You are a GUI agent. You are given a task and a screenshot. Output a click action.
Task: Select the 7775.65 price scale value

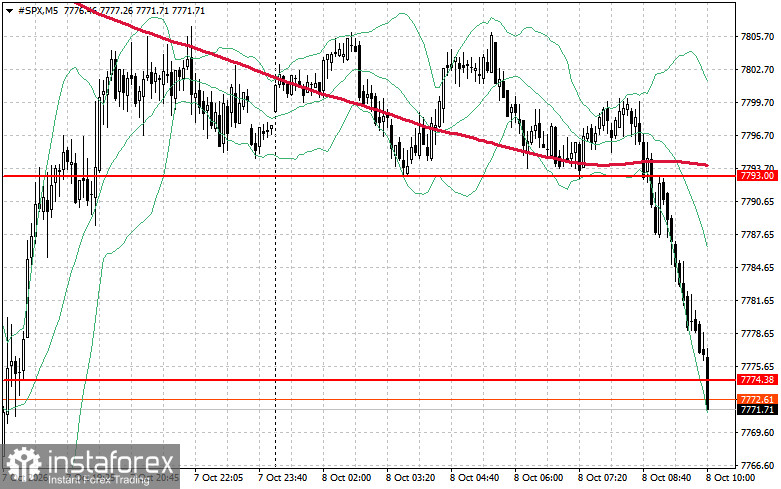tap(757, 367)
